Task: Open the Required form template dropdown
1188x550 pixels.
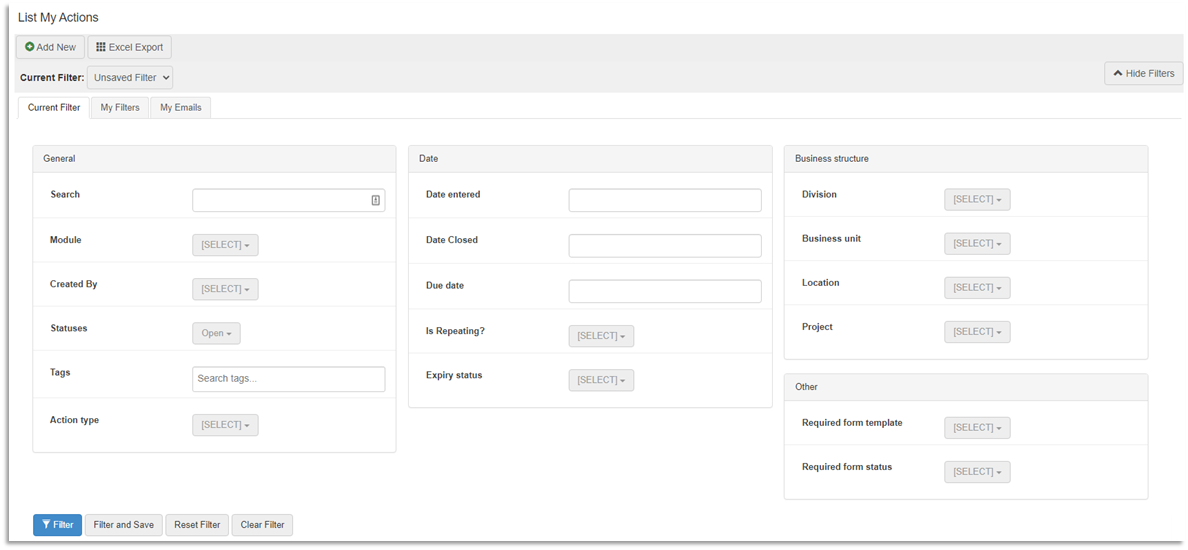Action: point(977,428)
